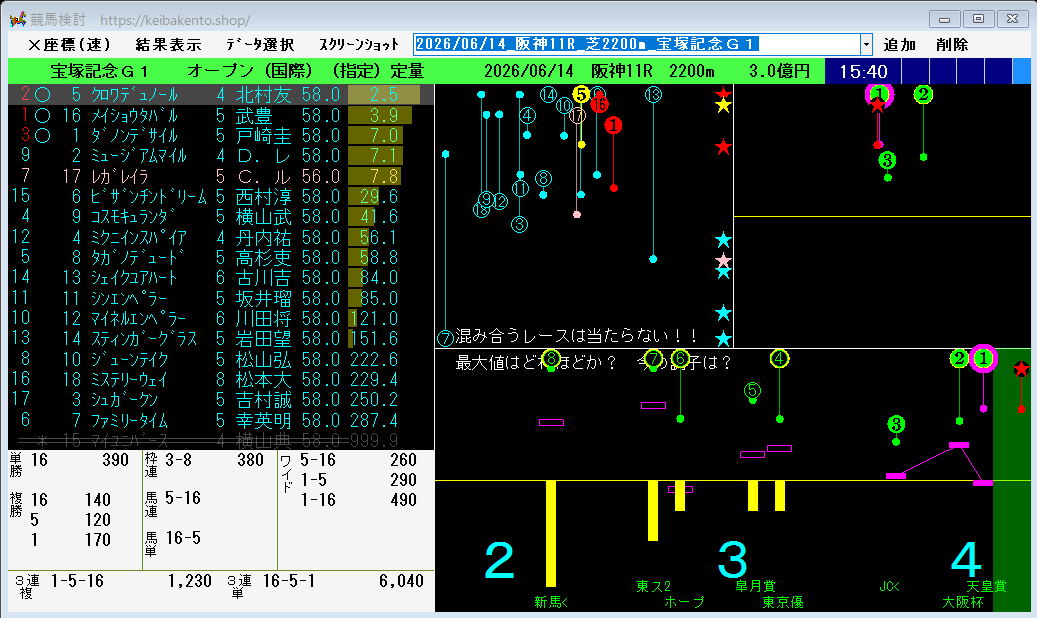Screen dimensions: 1037x618
Task: Click the 追加 button
Action: 899,45
